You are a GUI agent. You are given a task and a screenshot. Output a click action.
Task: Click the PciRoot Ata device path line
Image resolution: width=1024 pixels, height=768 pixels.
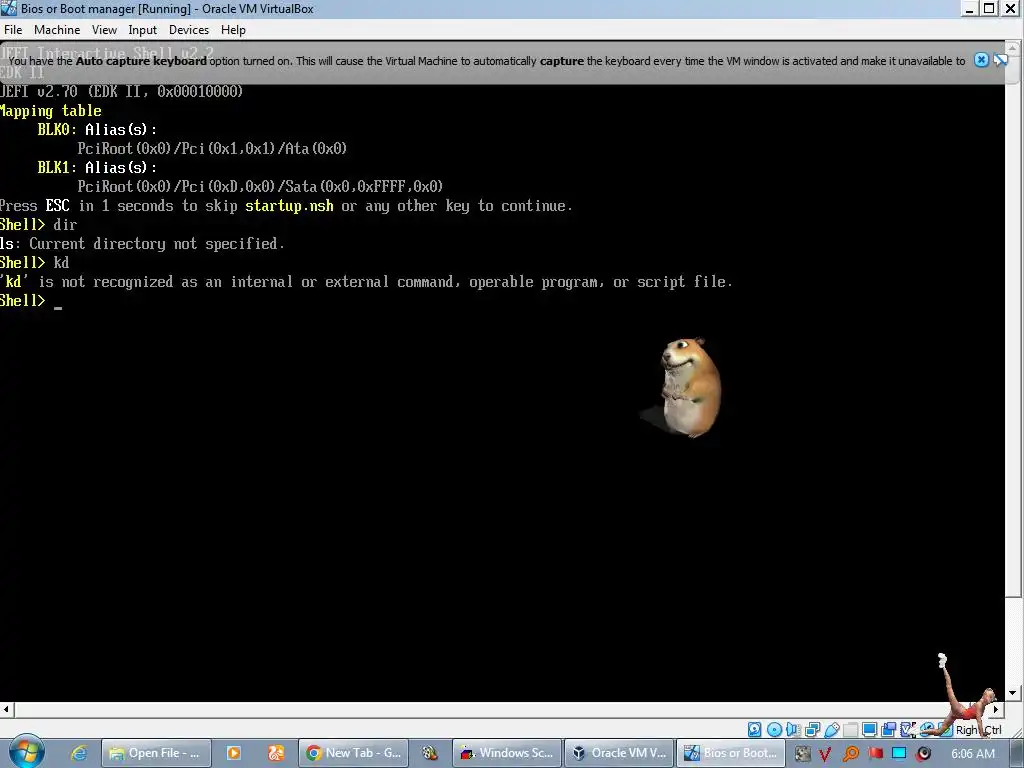(x=212, y=149)
